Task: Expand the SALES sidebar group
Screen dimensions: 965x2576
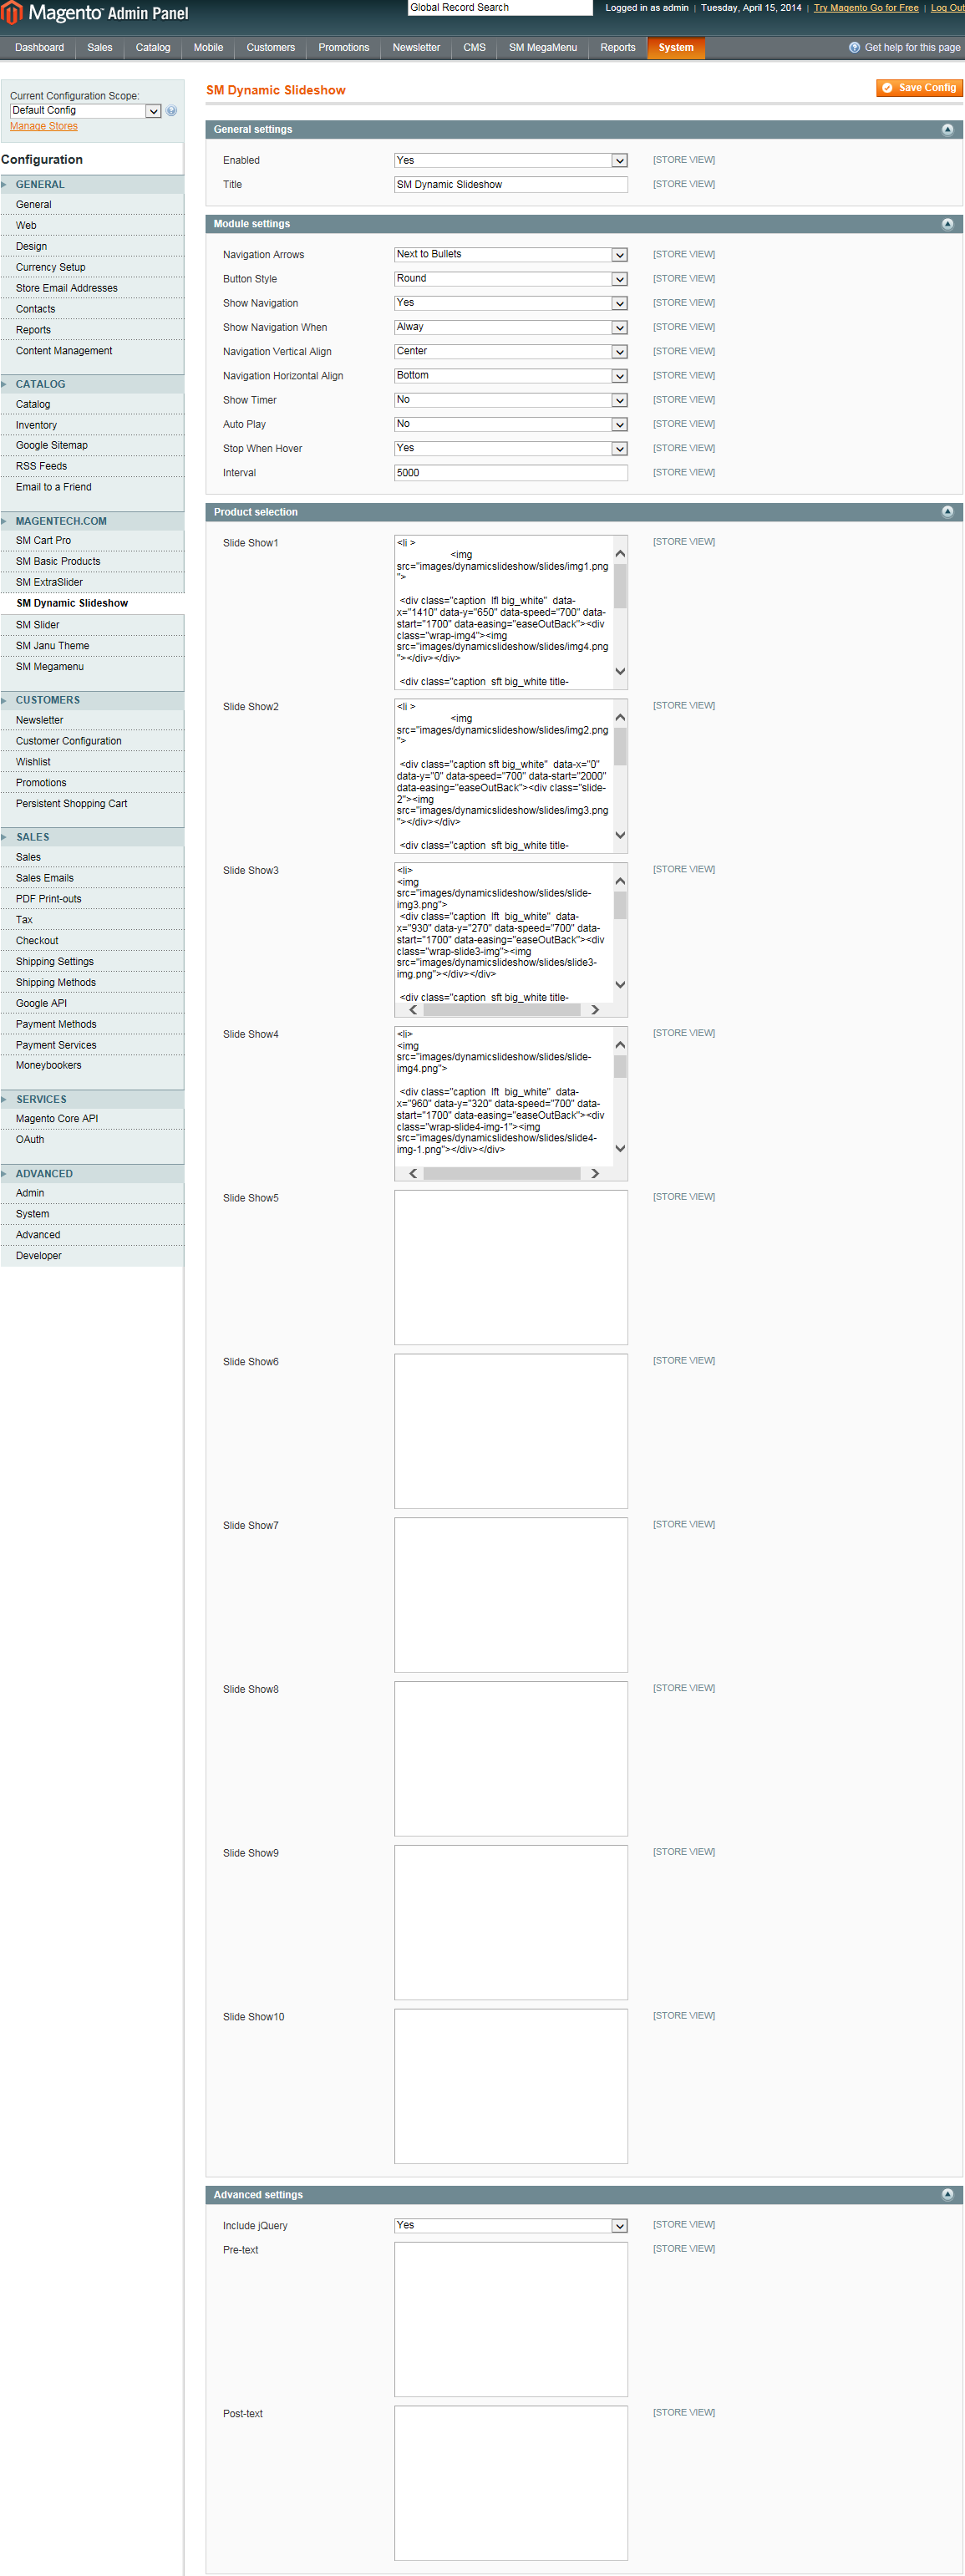Action: (x=92, y=837)
